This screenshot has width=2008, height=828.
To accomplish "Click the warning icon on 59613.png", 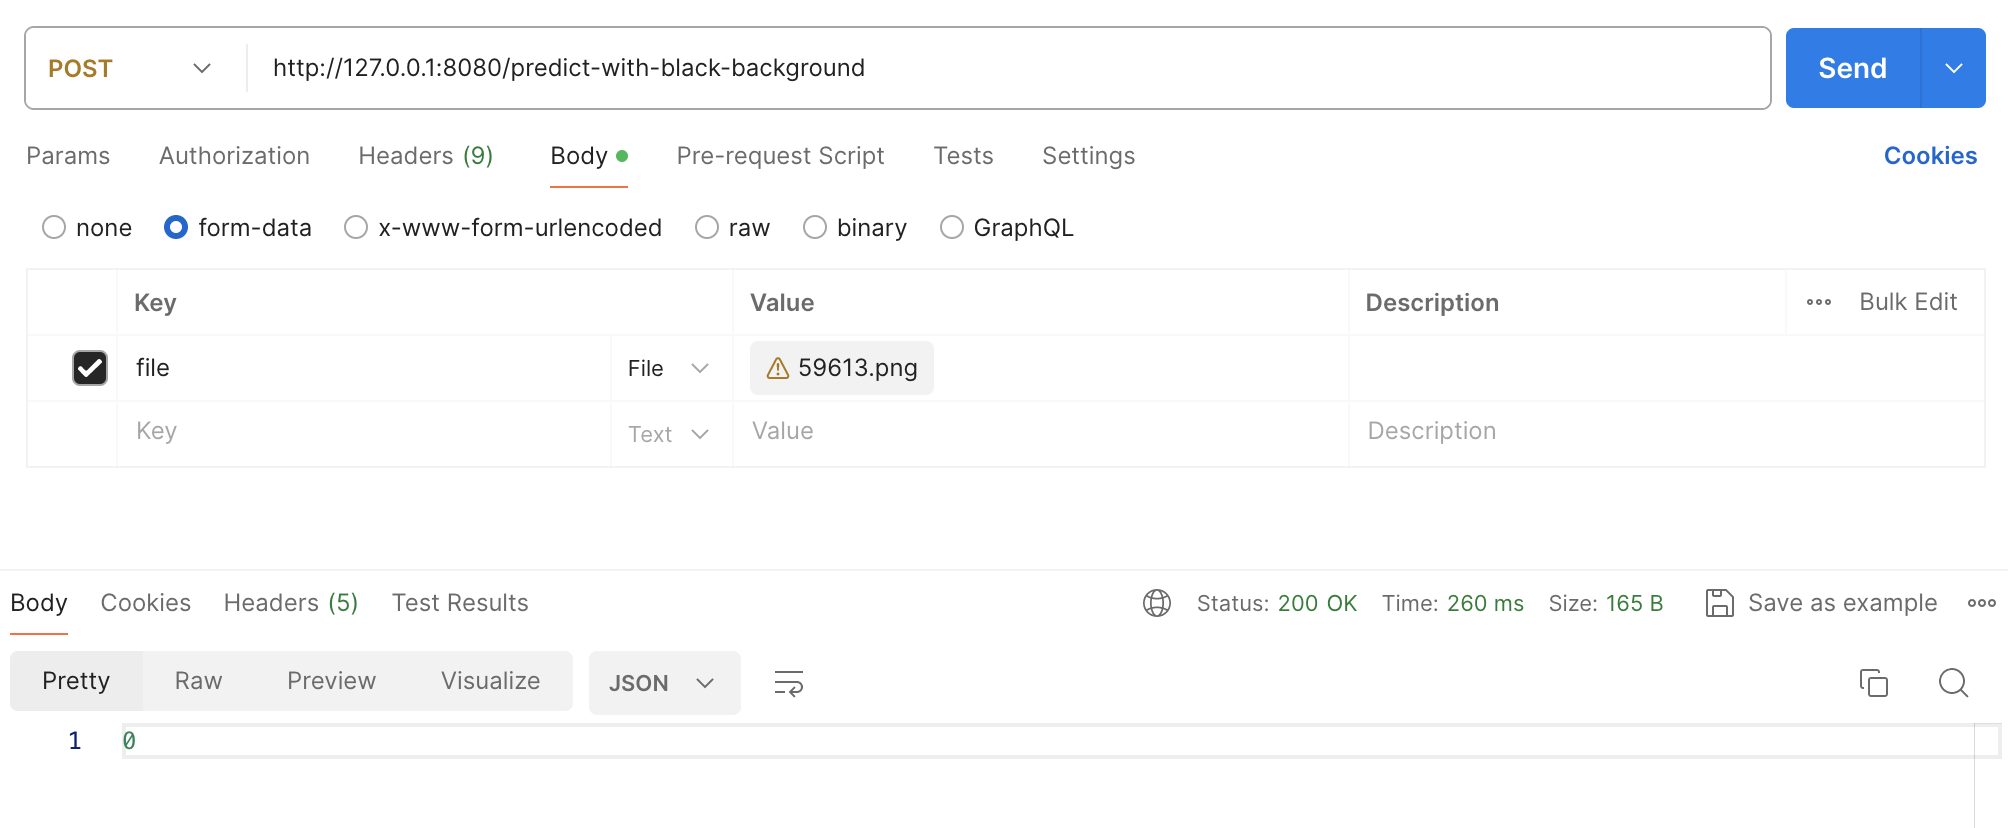I will tap(778, 369).
